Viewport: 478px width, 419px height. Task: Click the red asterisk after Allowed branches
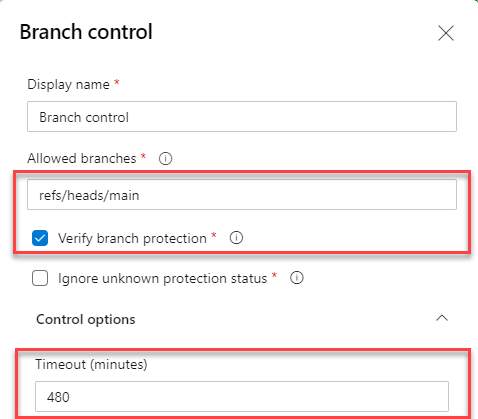tap(143, 156)
